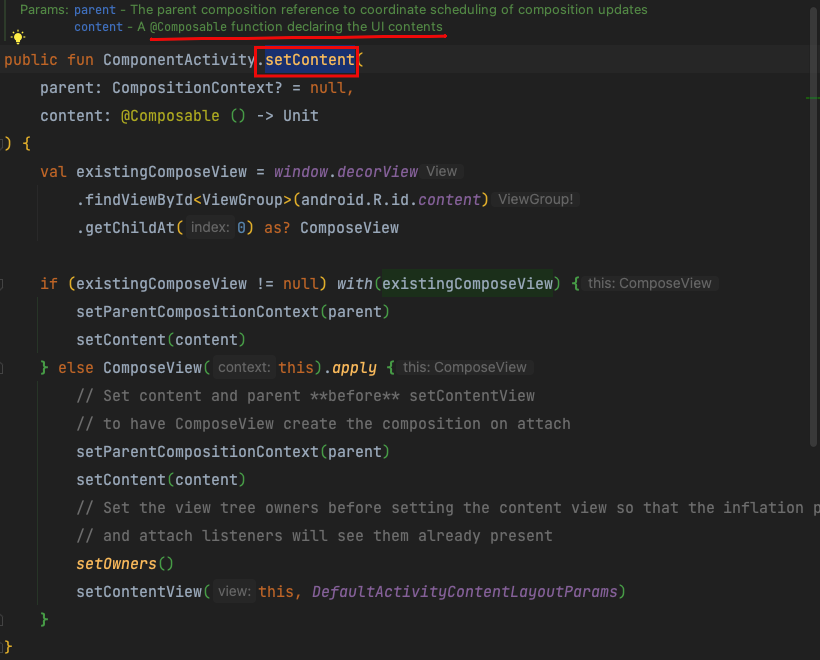Click the "decorView" property reference
Image resolution: width=820 pixels, height=660 pixels.
click(x=378, y=172)
